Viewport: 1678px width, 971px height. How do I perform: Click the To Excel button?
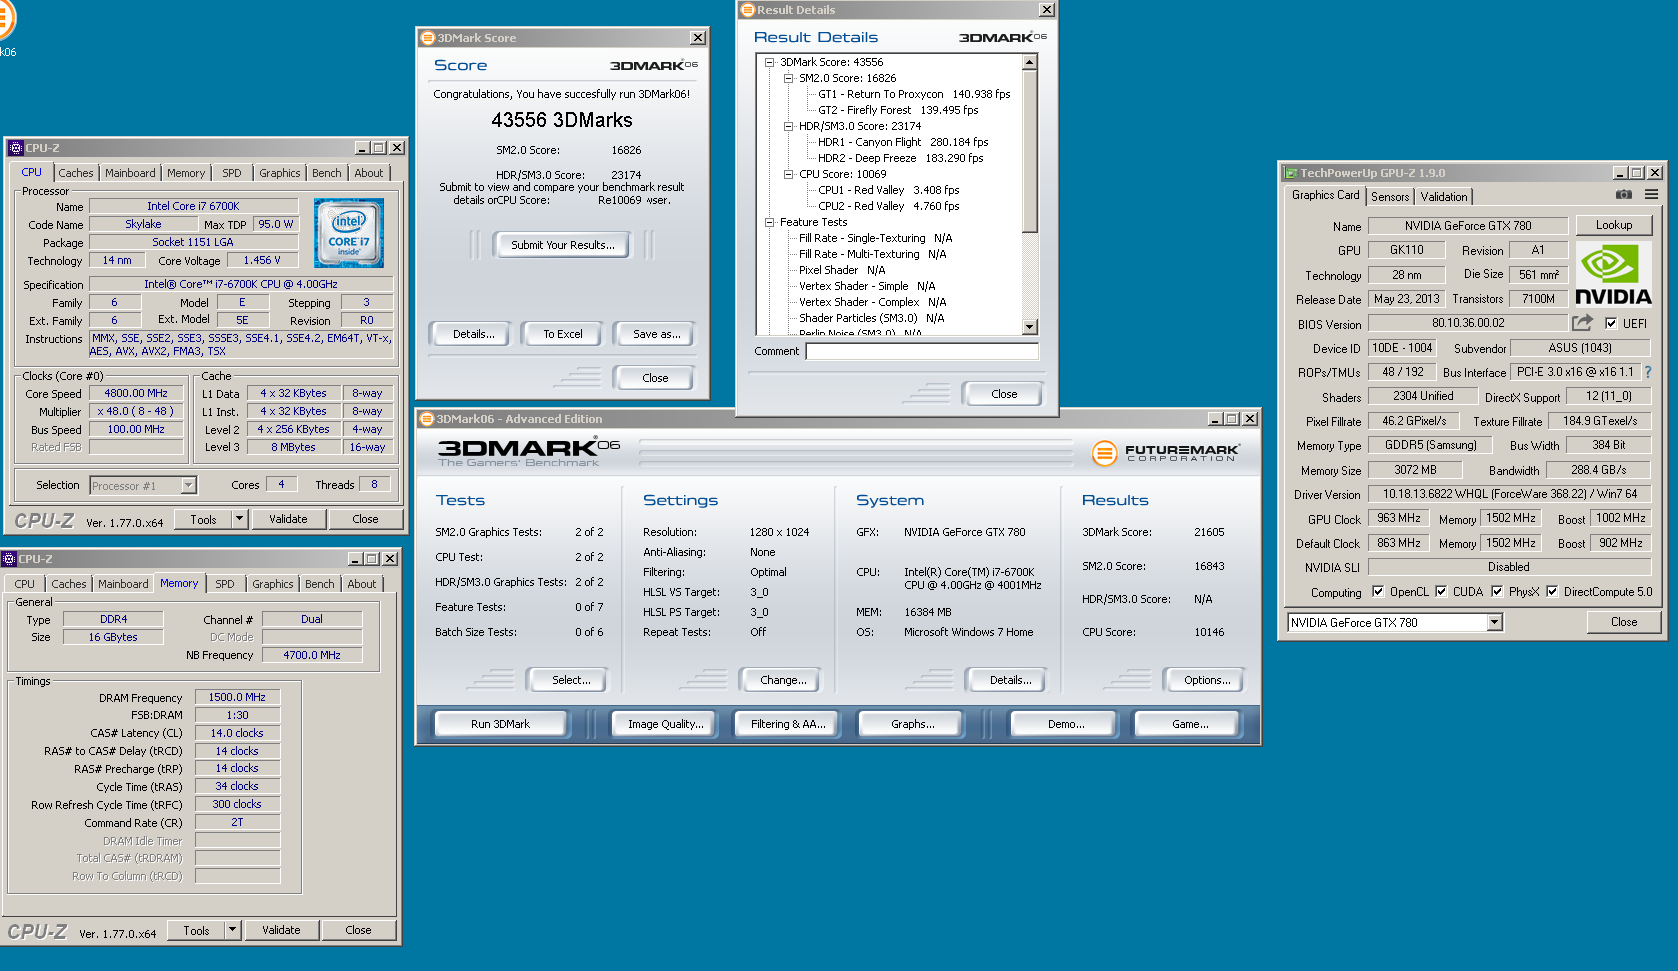[x=563, y=334]
